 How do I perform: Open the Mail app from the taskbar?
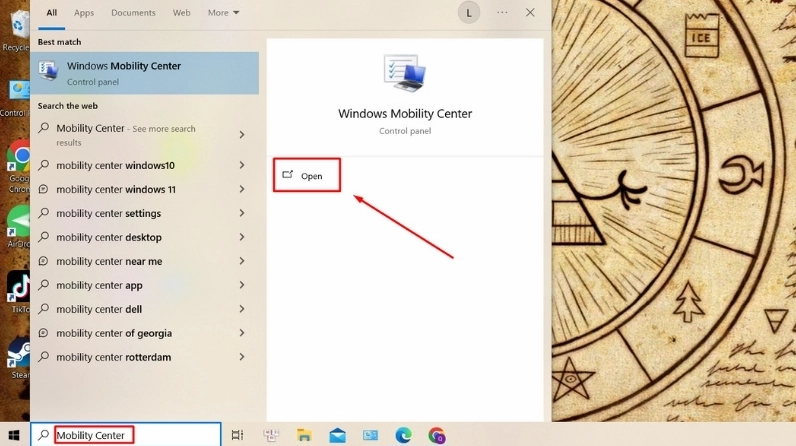pyautogui.click(x=337, y=435)
